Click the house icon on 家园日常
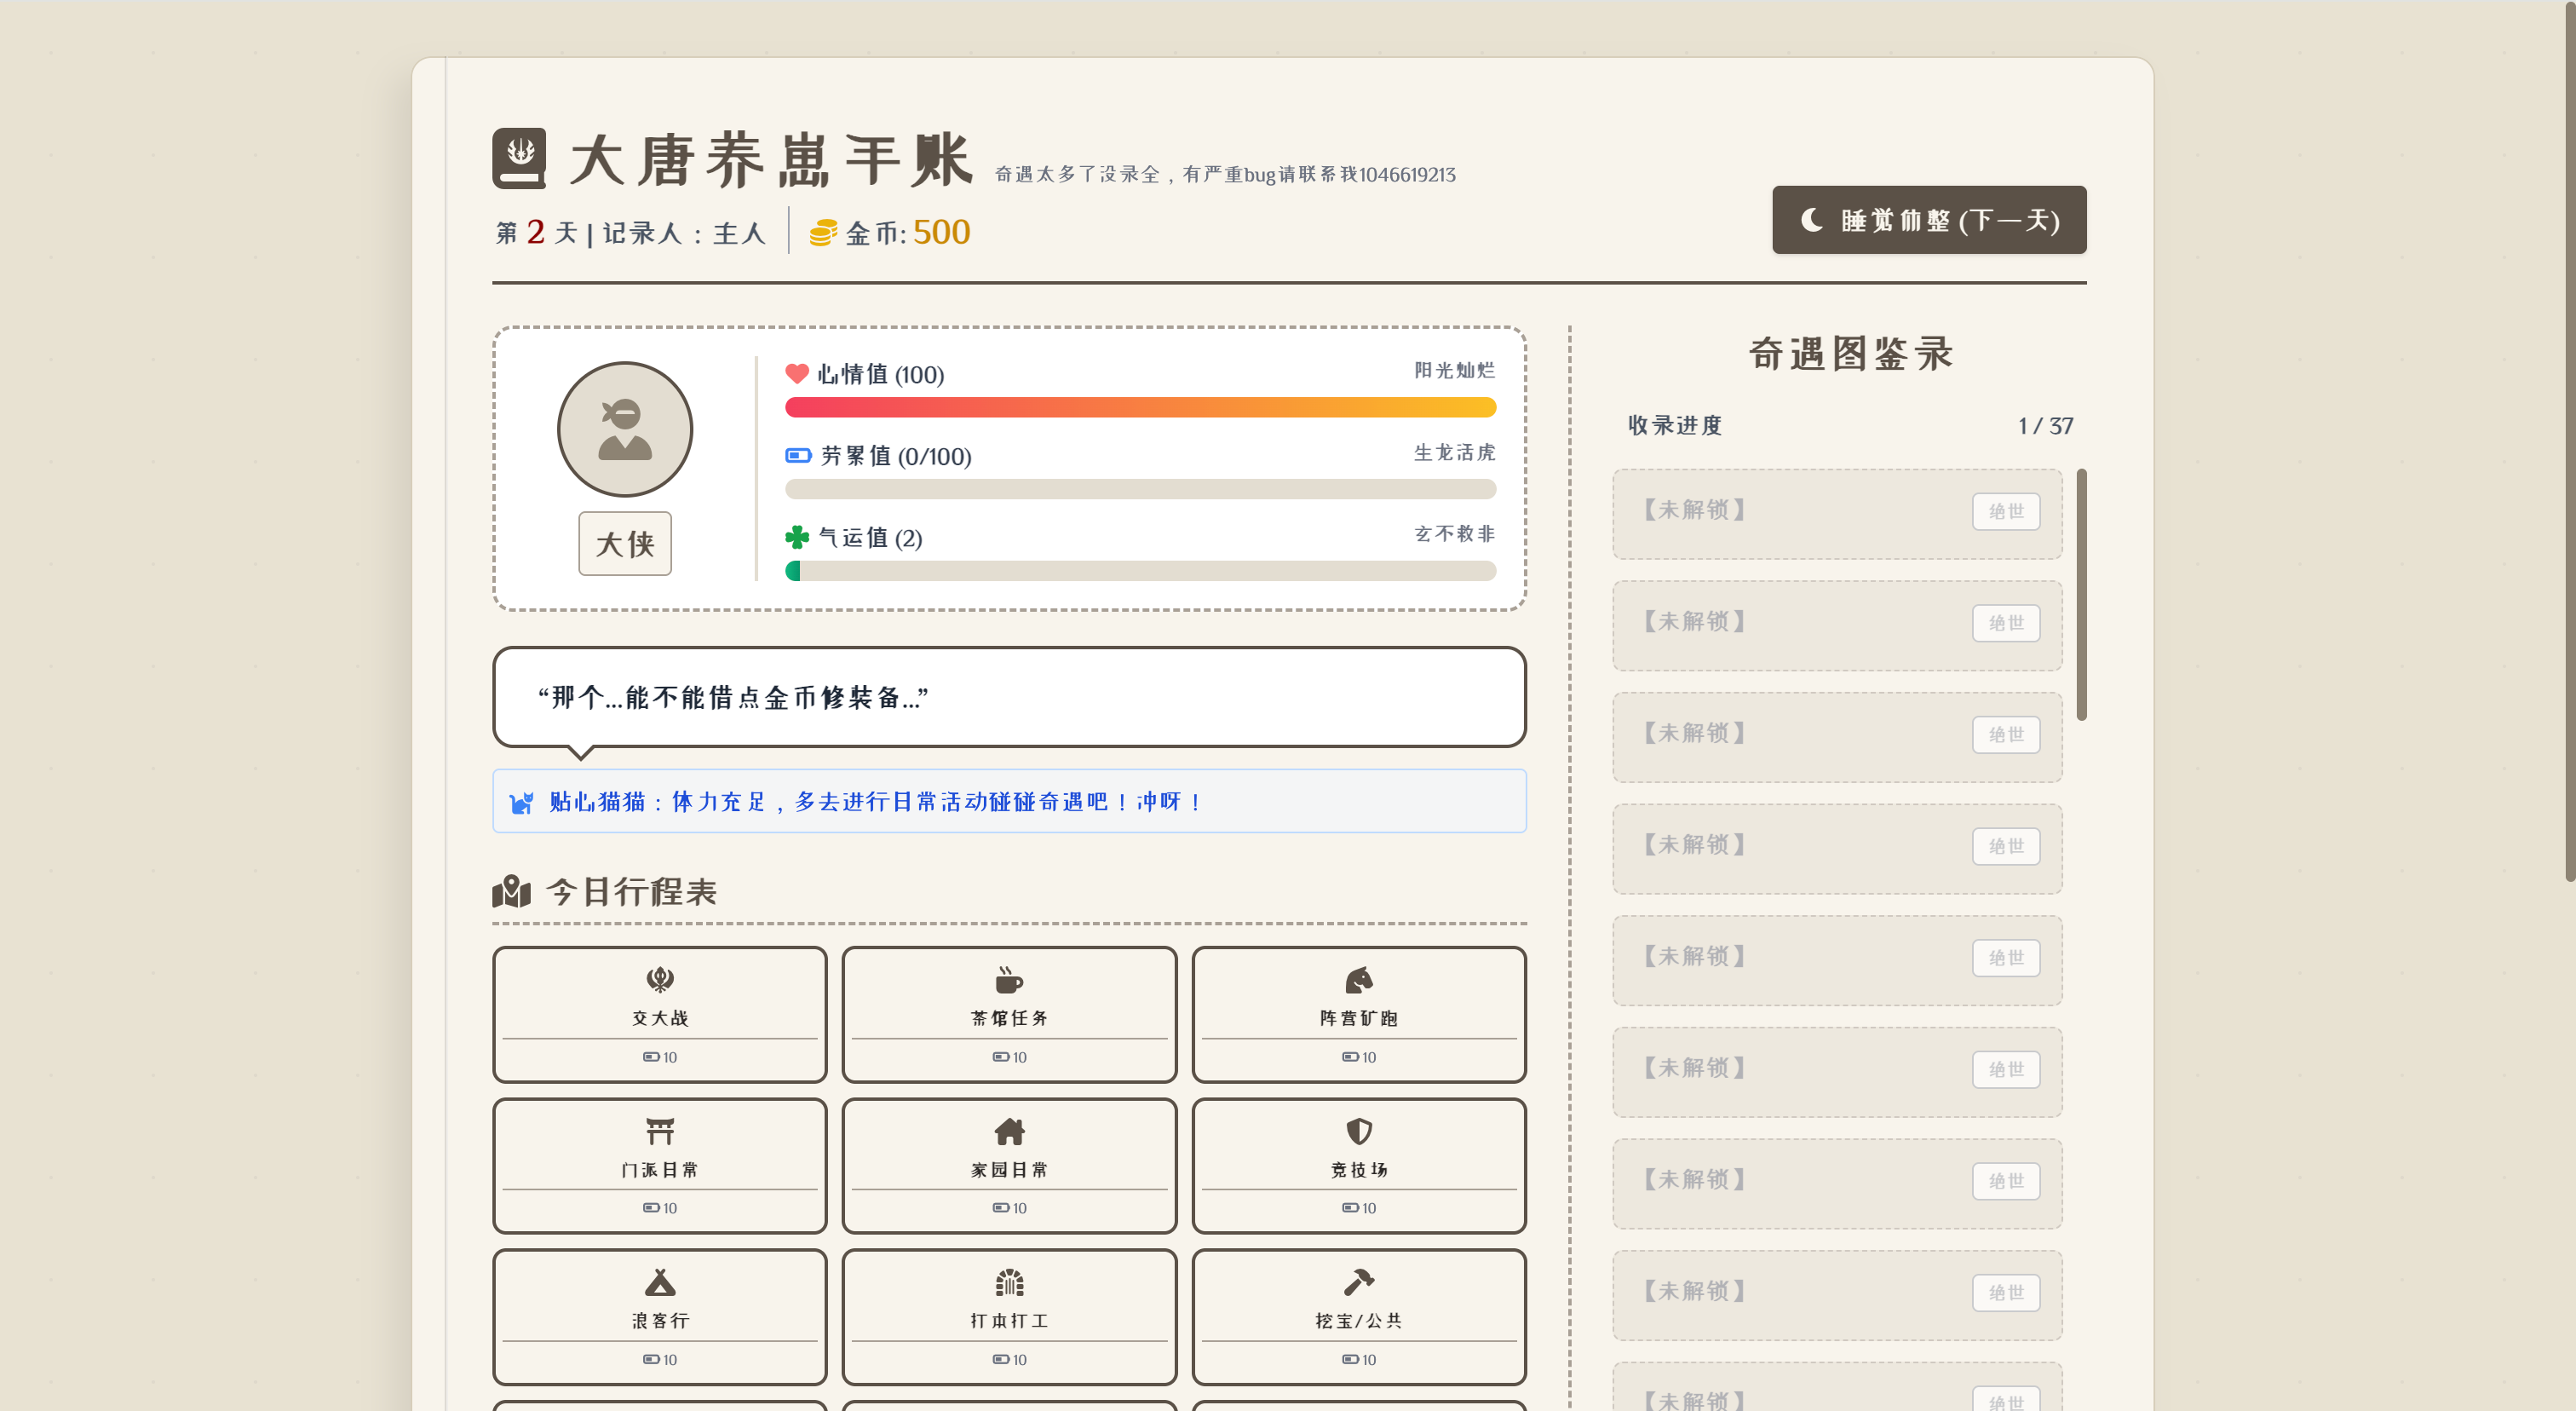 1008,1130
